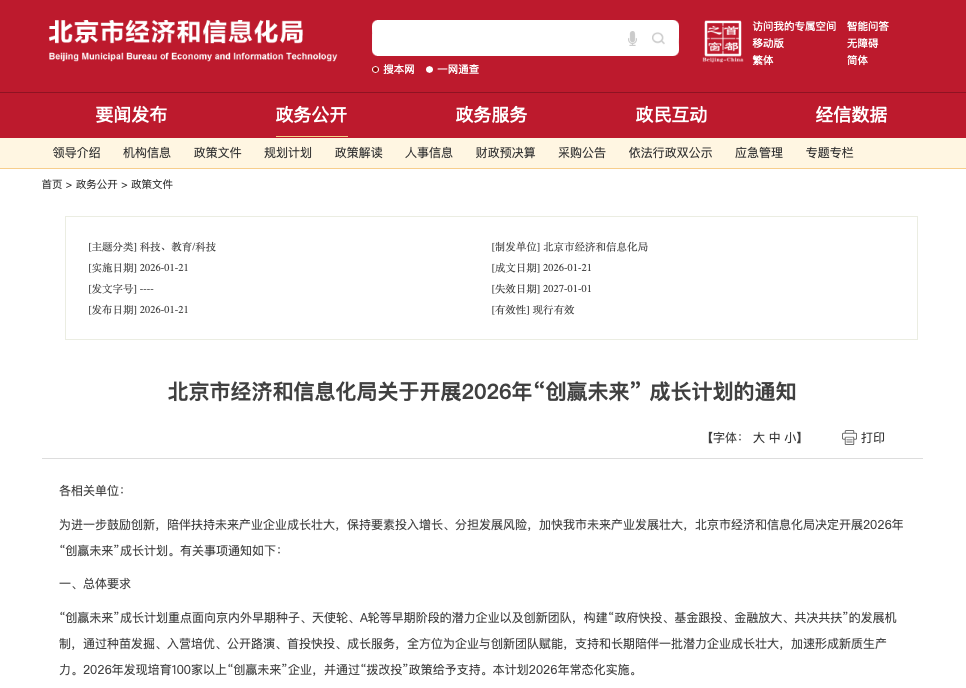Click the 北京市经济和信息化局 site logo
The image size is (966, 688).
(193, 40)
